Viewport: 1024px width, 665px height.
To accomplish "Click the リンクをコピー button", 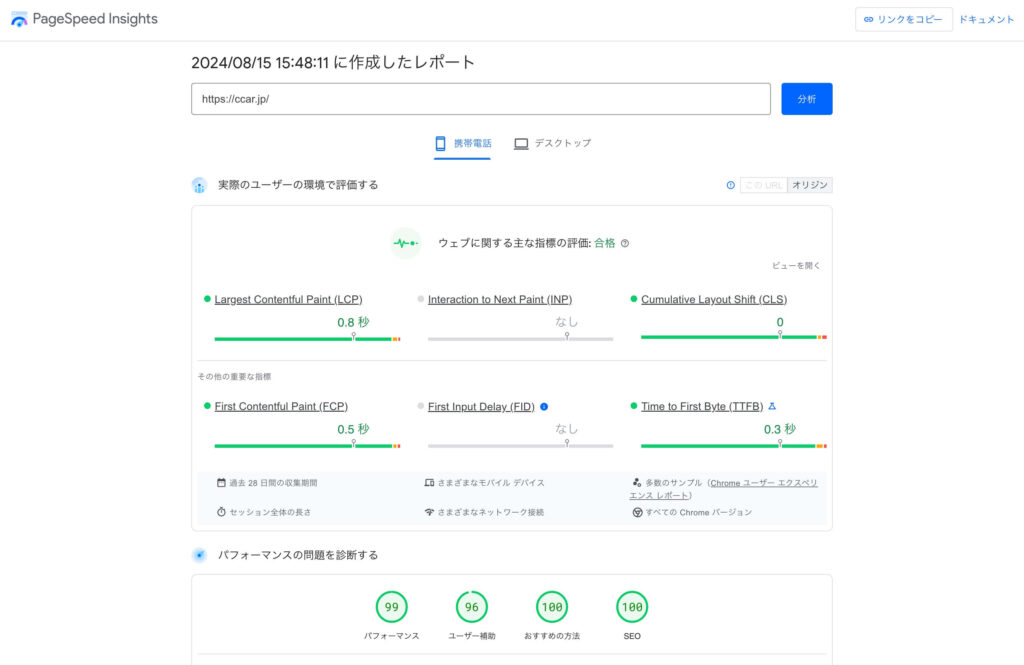I will (903, 20).
